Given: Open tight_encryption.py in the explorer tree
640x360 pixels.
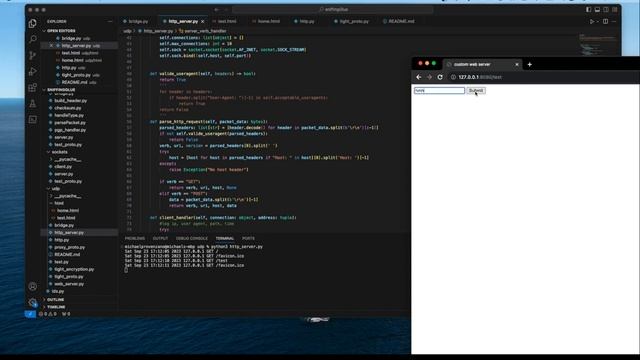Looking at the screenshot, I should [74, 269].
